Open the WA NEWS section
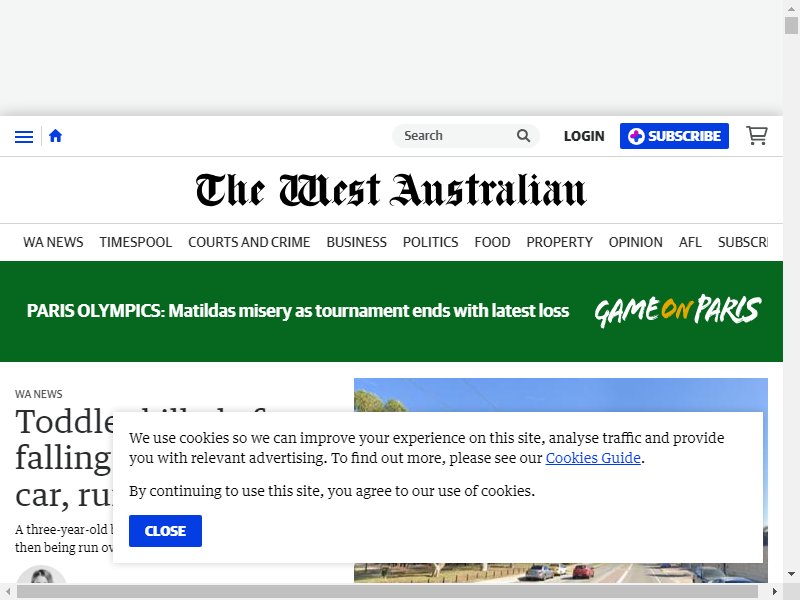The height and width of the screenshot is (600, 800). coord(53,242)
